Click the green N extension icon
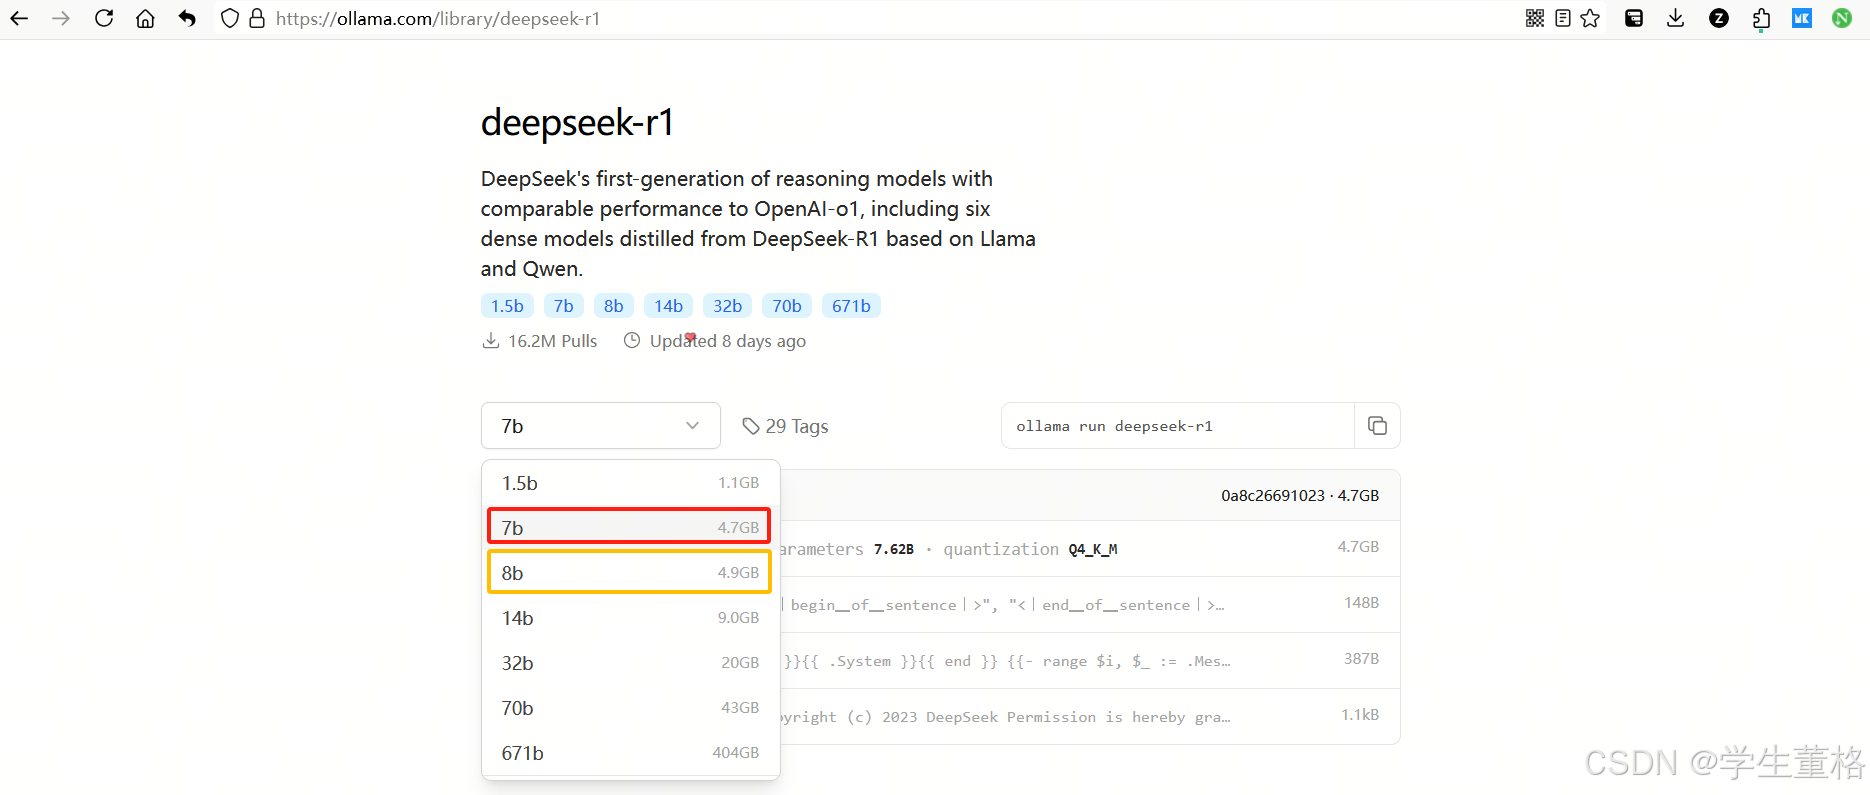Image resolution: width=1870 pixels, height=795 pixels. 1842,18
